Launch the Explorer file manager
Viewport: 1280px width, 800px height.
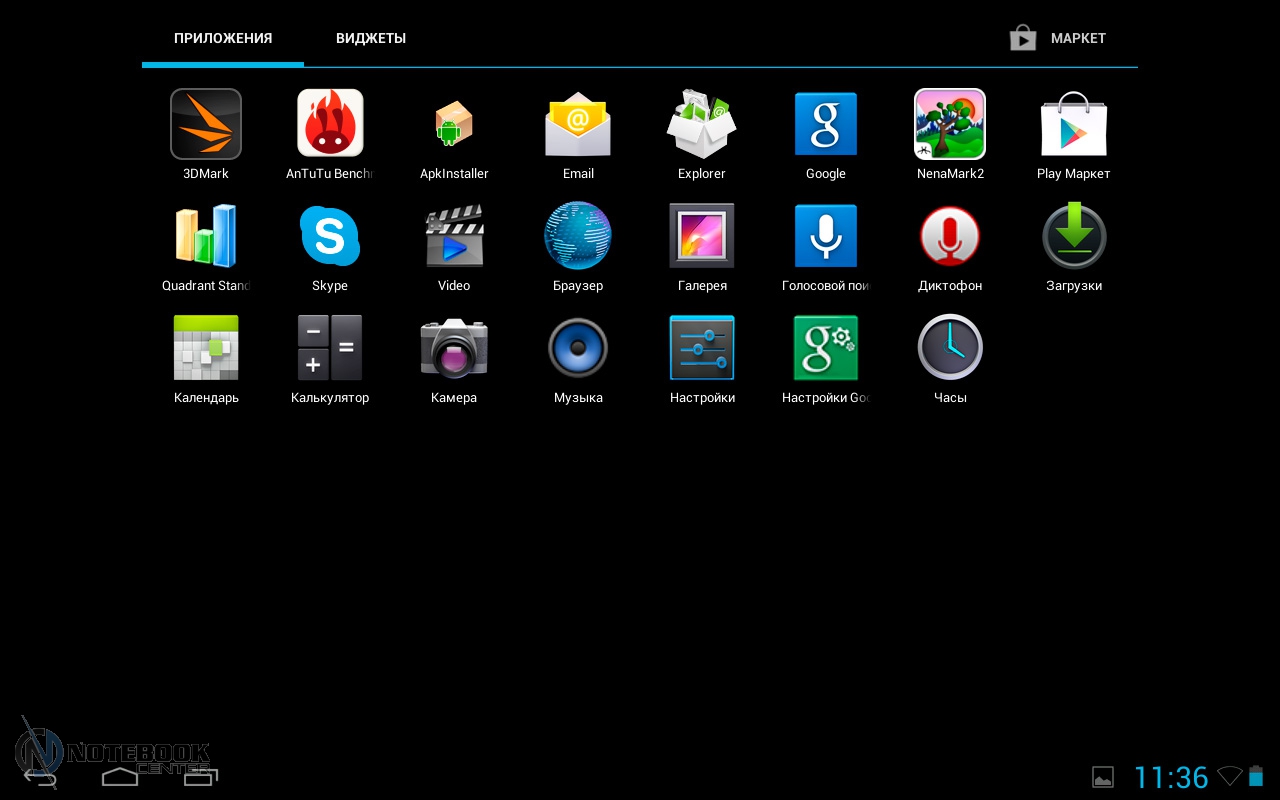coord(702,125)
